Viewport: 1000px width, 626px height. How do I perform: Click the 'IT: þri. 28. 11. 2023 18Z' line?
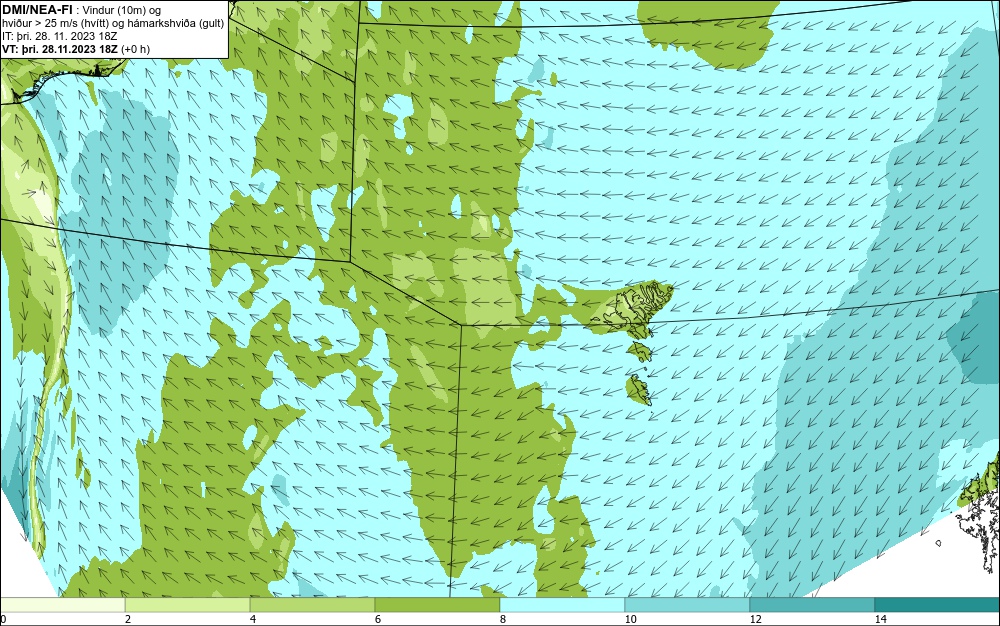coord(59,36)
